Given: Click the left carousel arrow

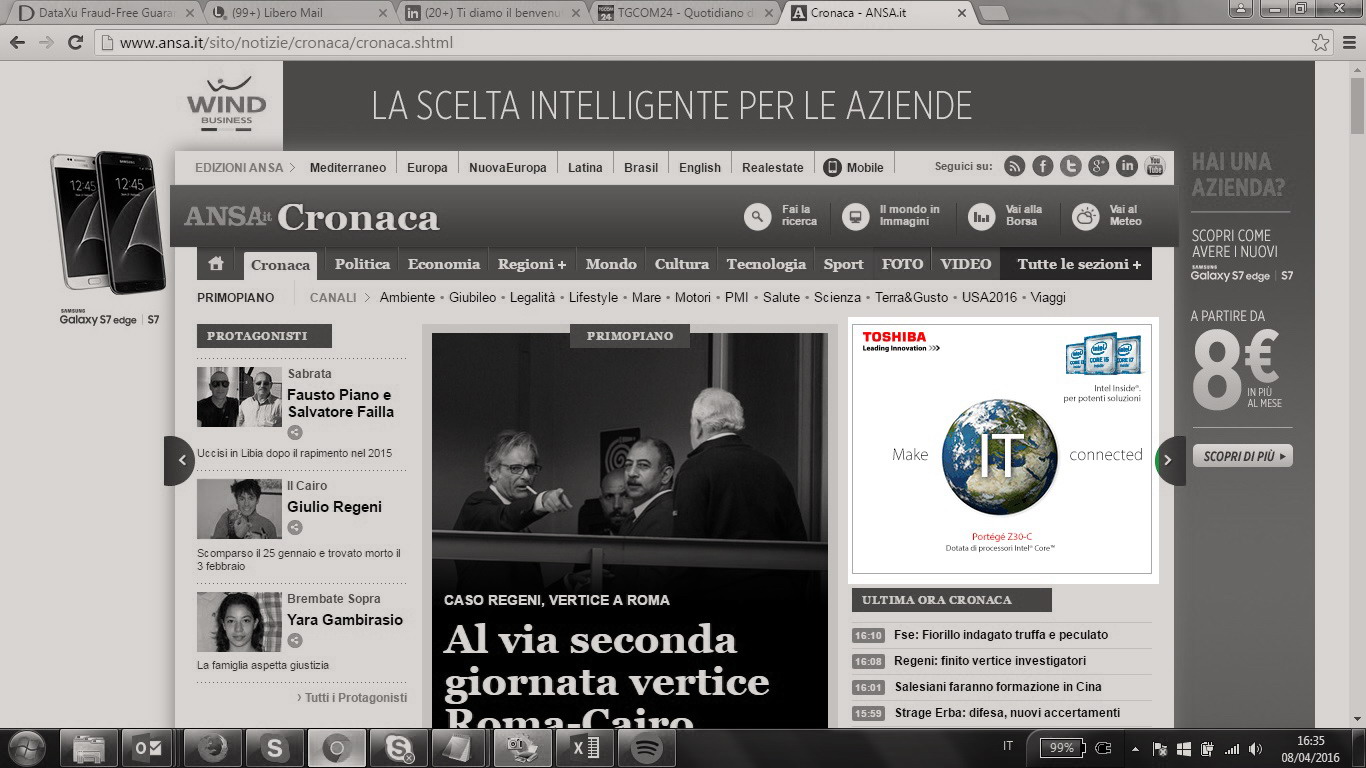Looking at the screenshot, I should pos(181,461).
